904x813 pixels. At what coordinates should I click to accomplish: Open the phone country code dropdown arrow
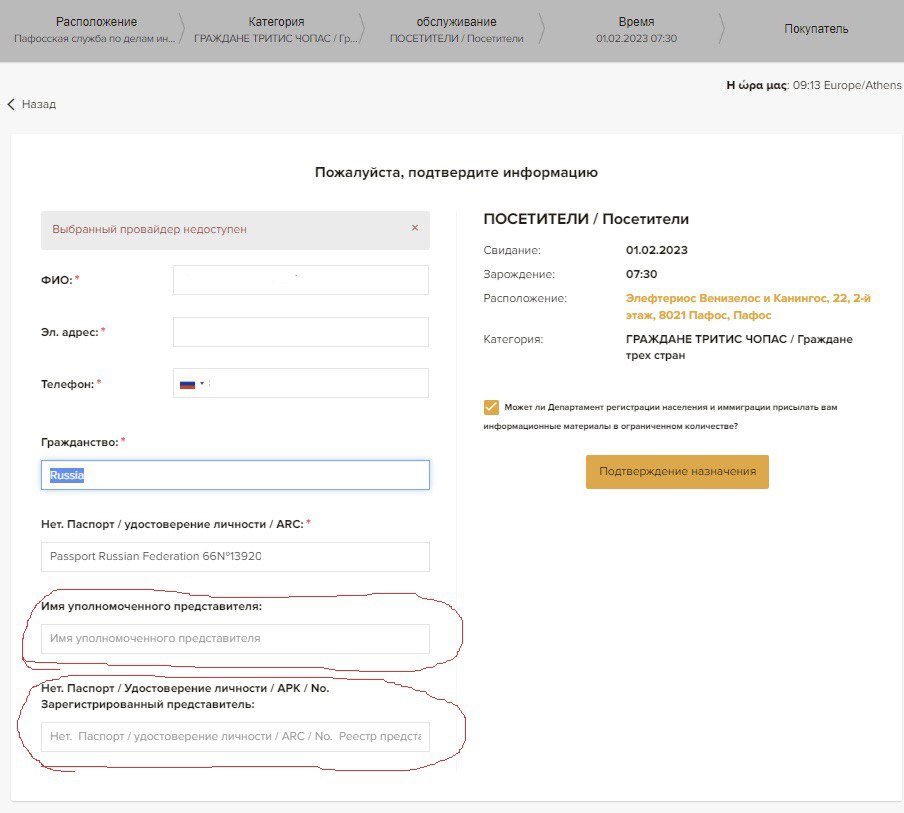pyautogui.click(x=202, y=384)
